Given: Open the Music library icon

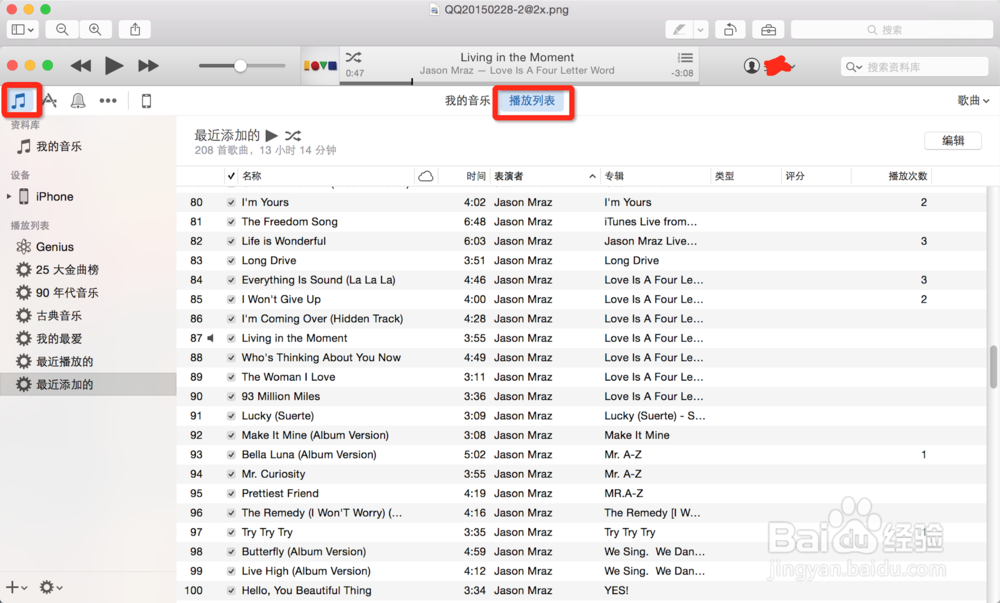Looking at the screenshot, I should [x=19, y=100].
